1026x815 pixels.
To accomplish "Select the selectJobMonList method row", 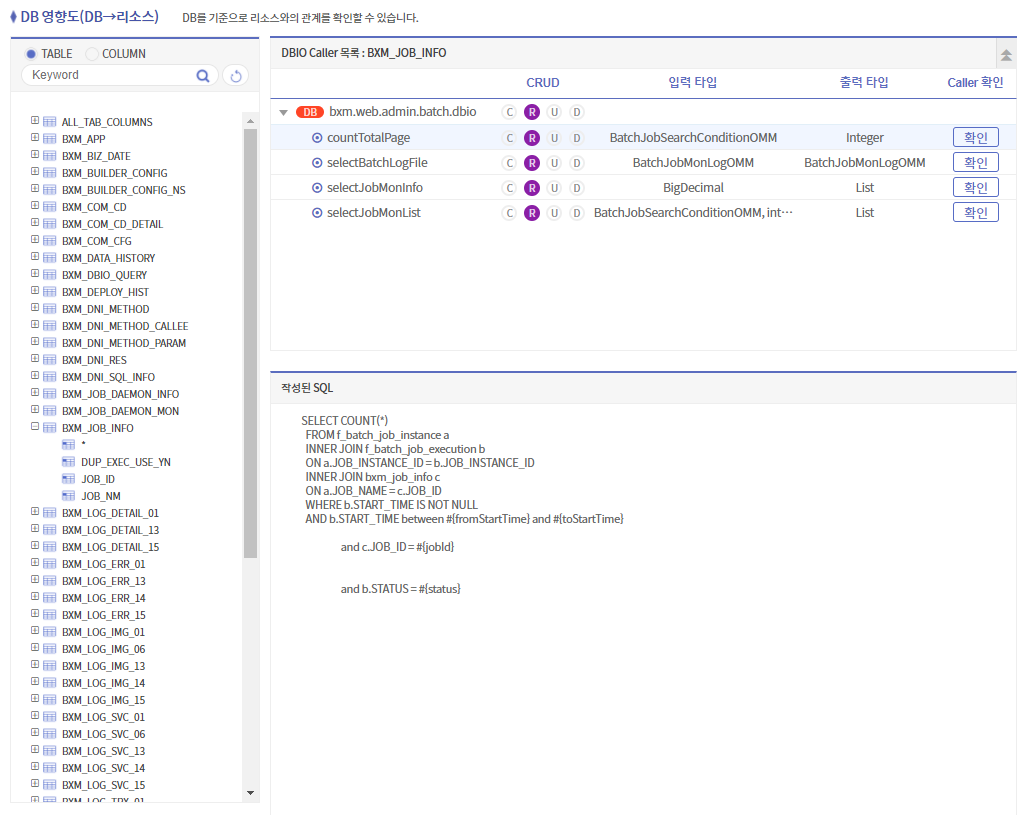I will tap(643, 213).
